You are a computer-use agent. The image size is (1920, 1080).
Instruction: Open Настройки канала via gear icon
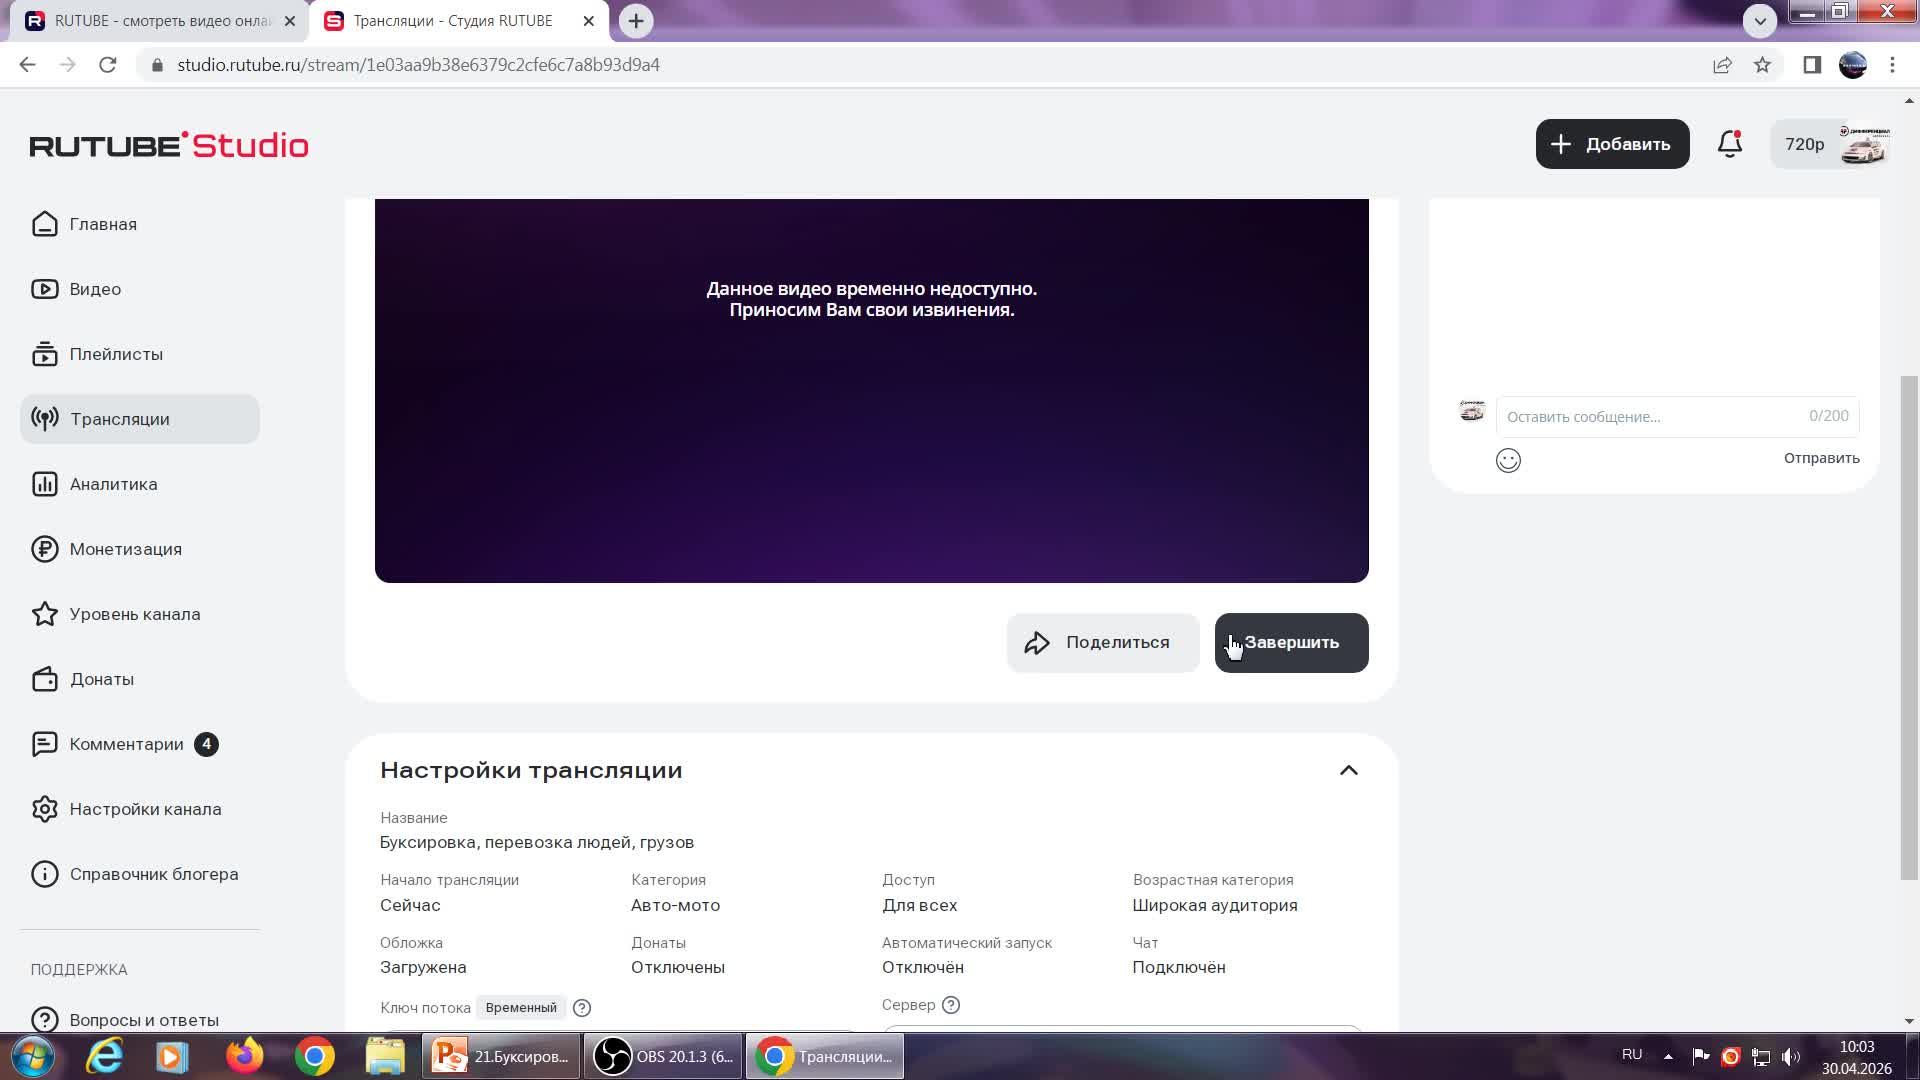point(45,809)
